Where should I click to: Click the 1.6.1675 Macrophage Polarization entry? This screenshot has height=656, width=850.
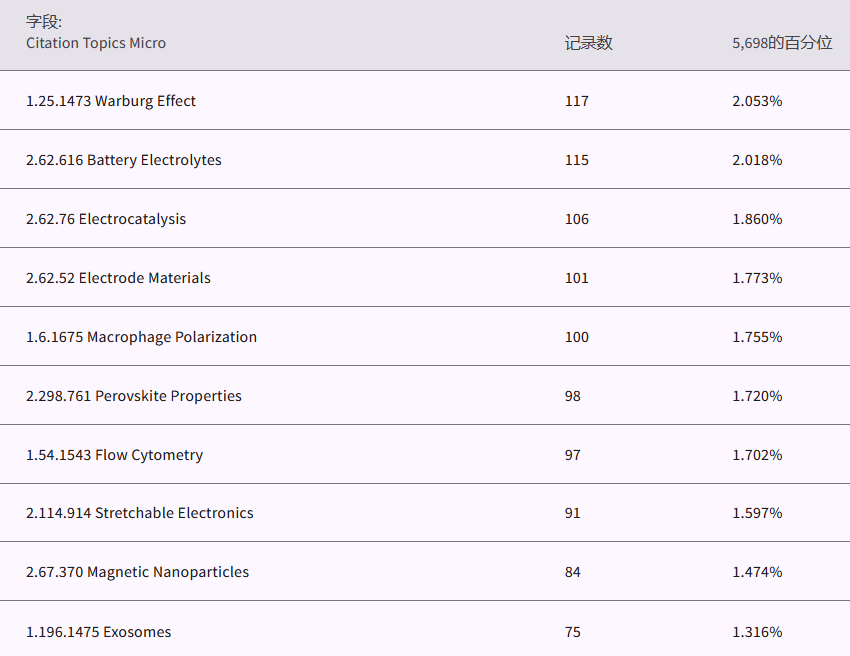click(141, 337)
